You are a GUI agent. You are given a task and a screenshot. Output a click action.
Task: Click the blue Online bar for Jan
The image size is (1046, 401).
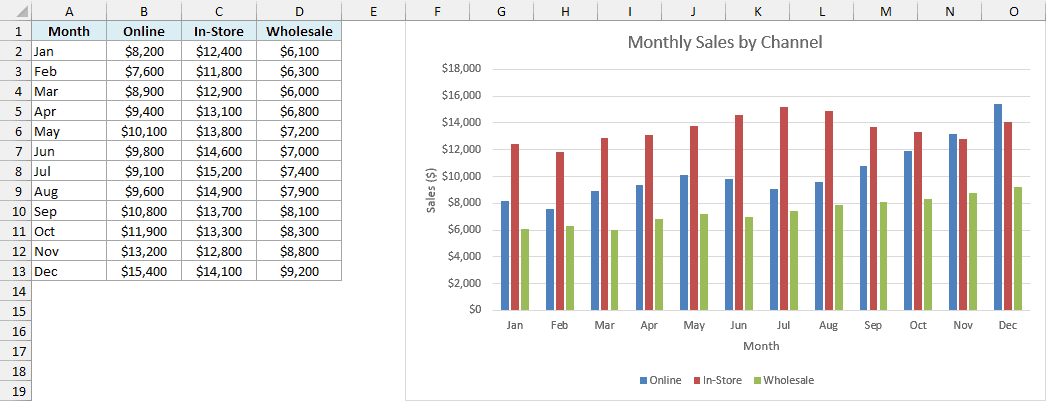pyautogui.click(x=505, y=256)
